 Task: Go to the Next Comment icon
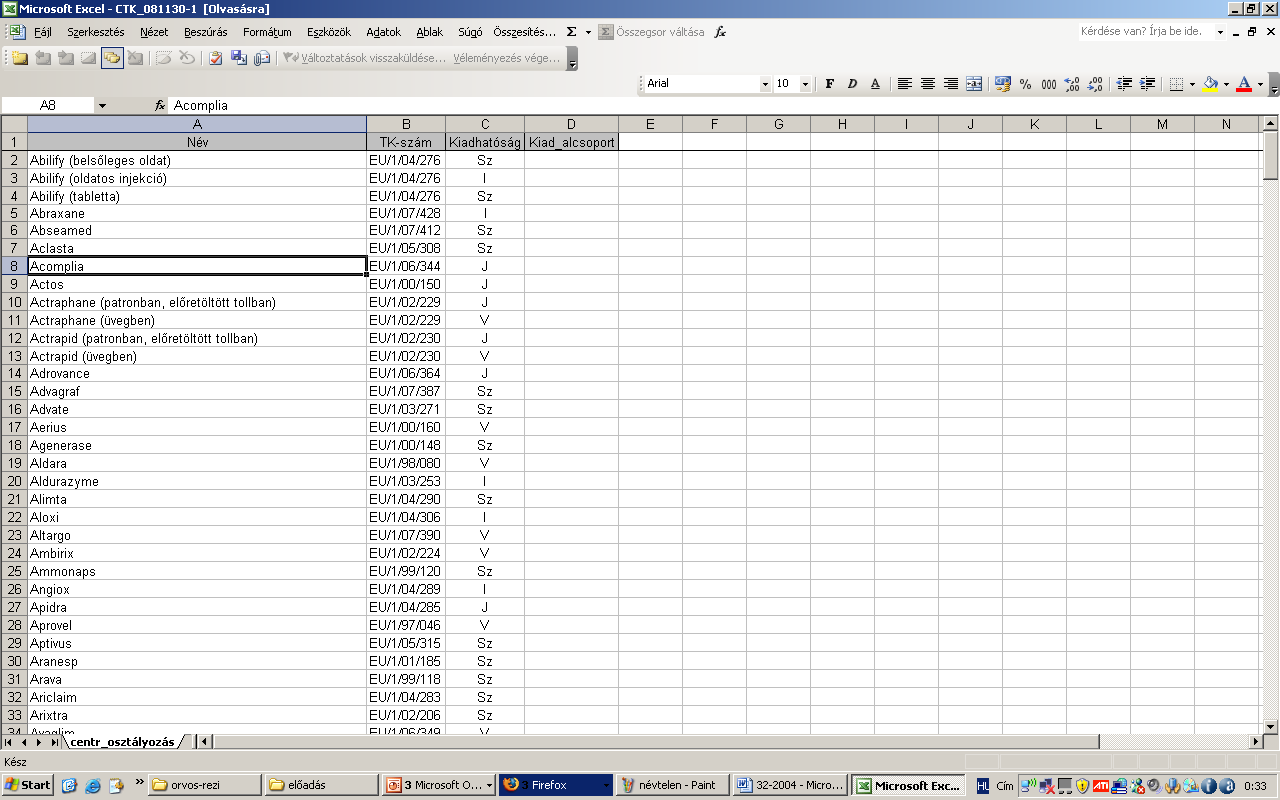pyautogui.click(x=66, y=58)
